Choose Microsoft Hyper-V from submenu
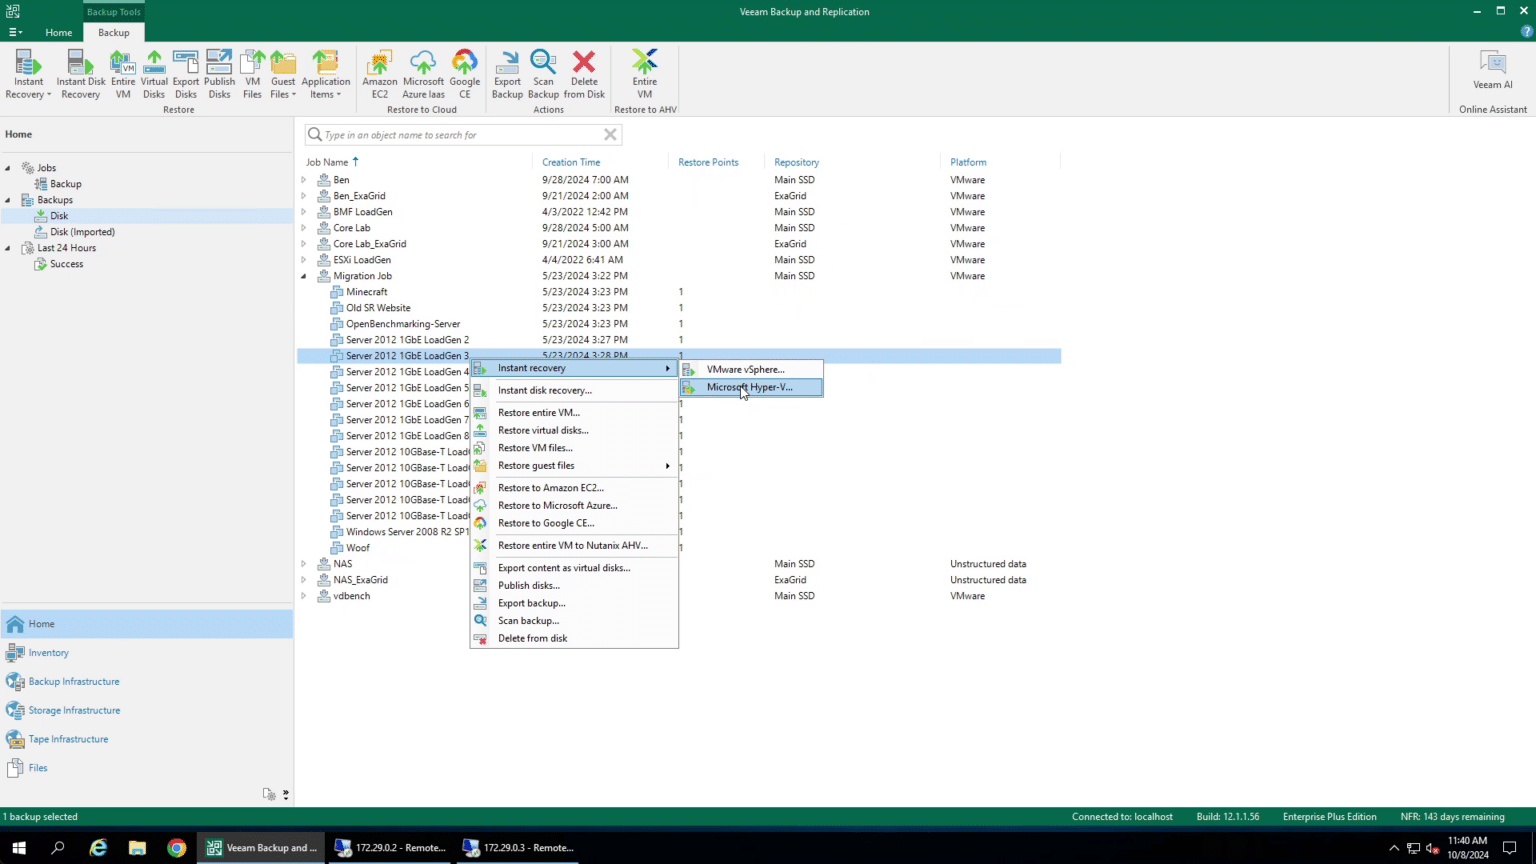This screenshot has width=1536, height=864. point(751,387)
